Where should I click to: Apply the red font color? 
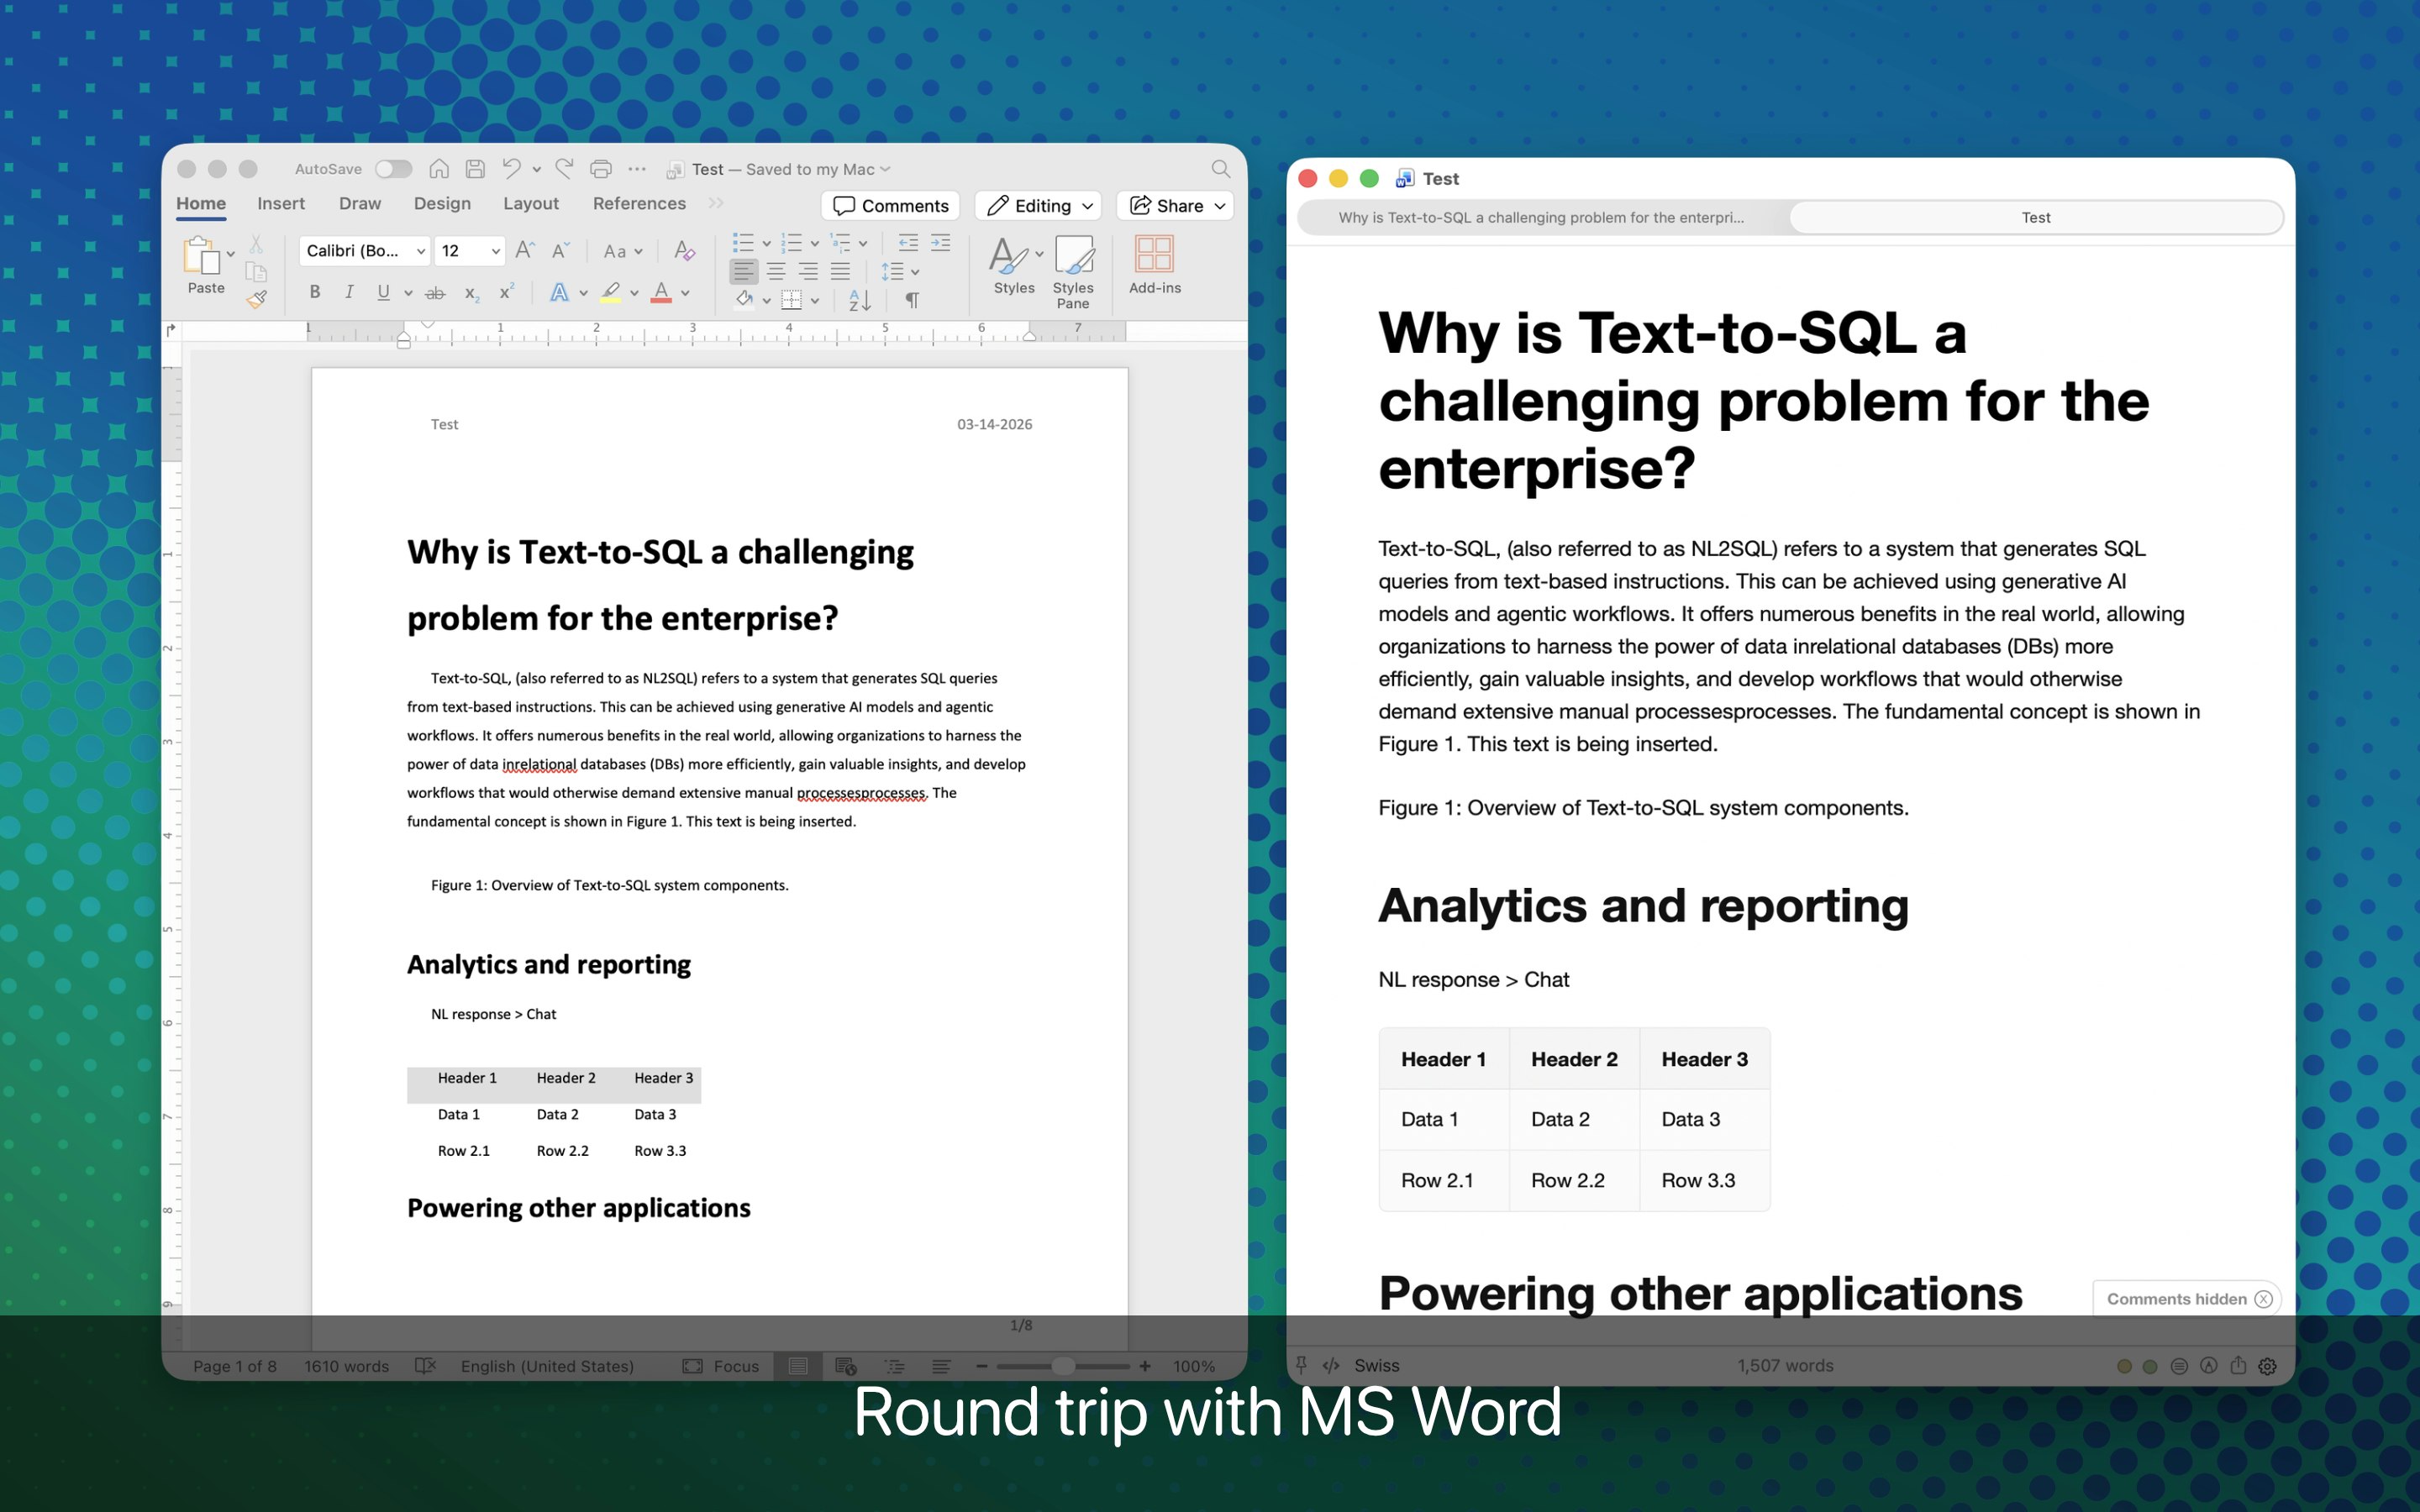tap(661, 292)
